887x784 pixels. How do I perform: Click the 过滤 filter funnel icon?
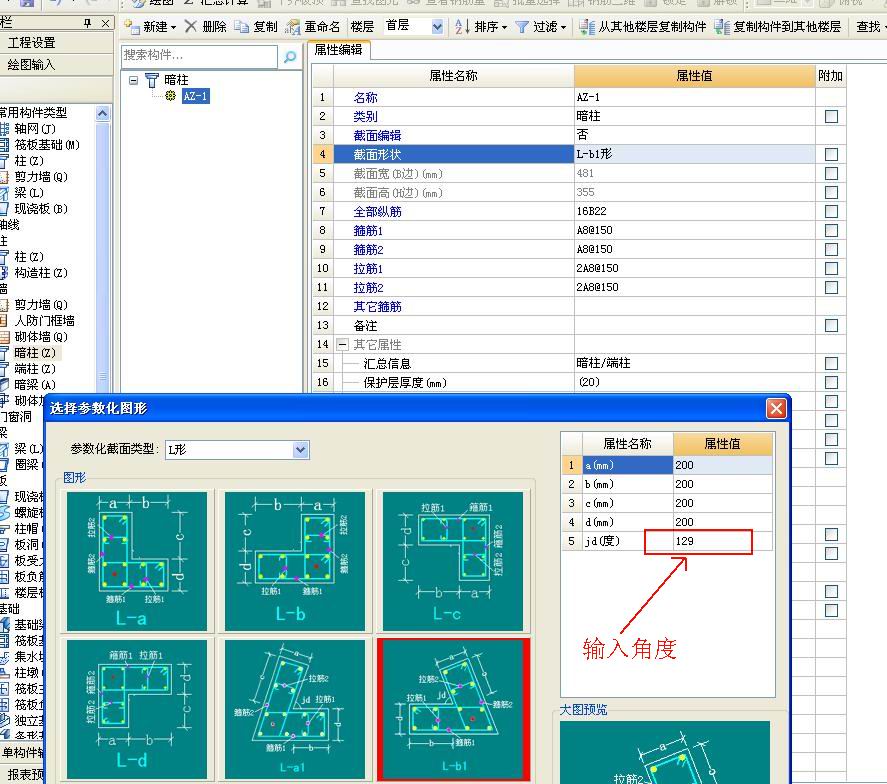point(522,27)
